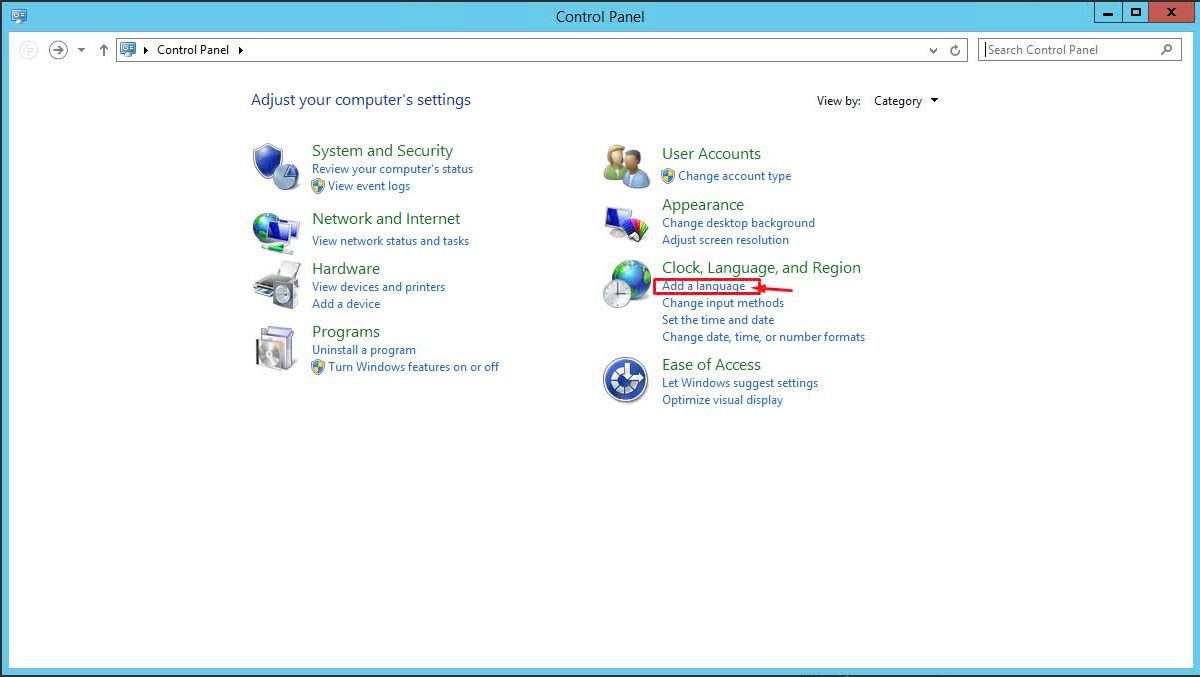The width and height of the screenshot is (1200, 677).
Task: Click shield icon beside View event logs
Action: (x=318, y=186)
